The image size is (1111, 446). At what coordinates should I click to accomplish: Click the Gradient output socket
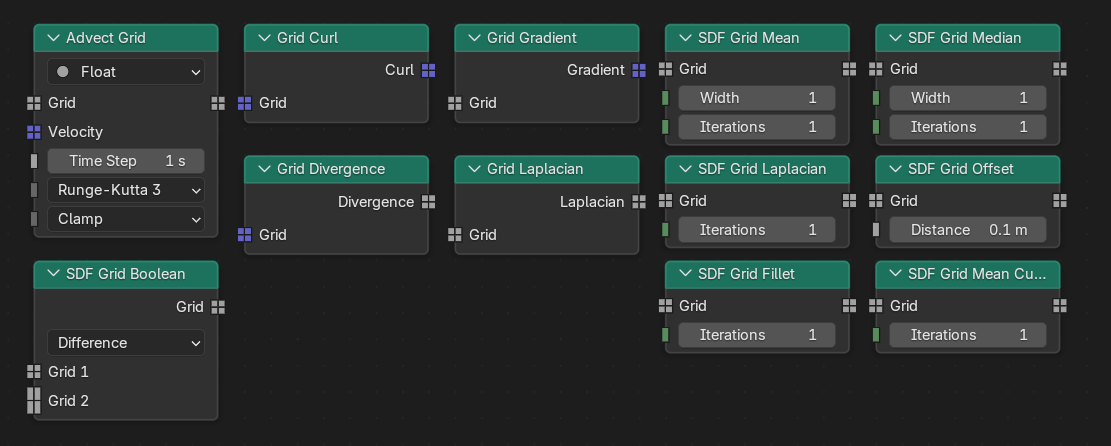click(639, 70)
